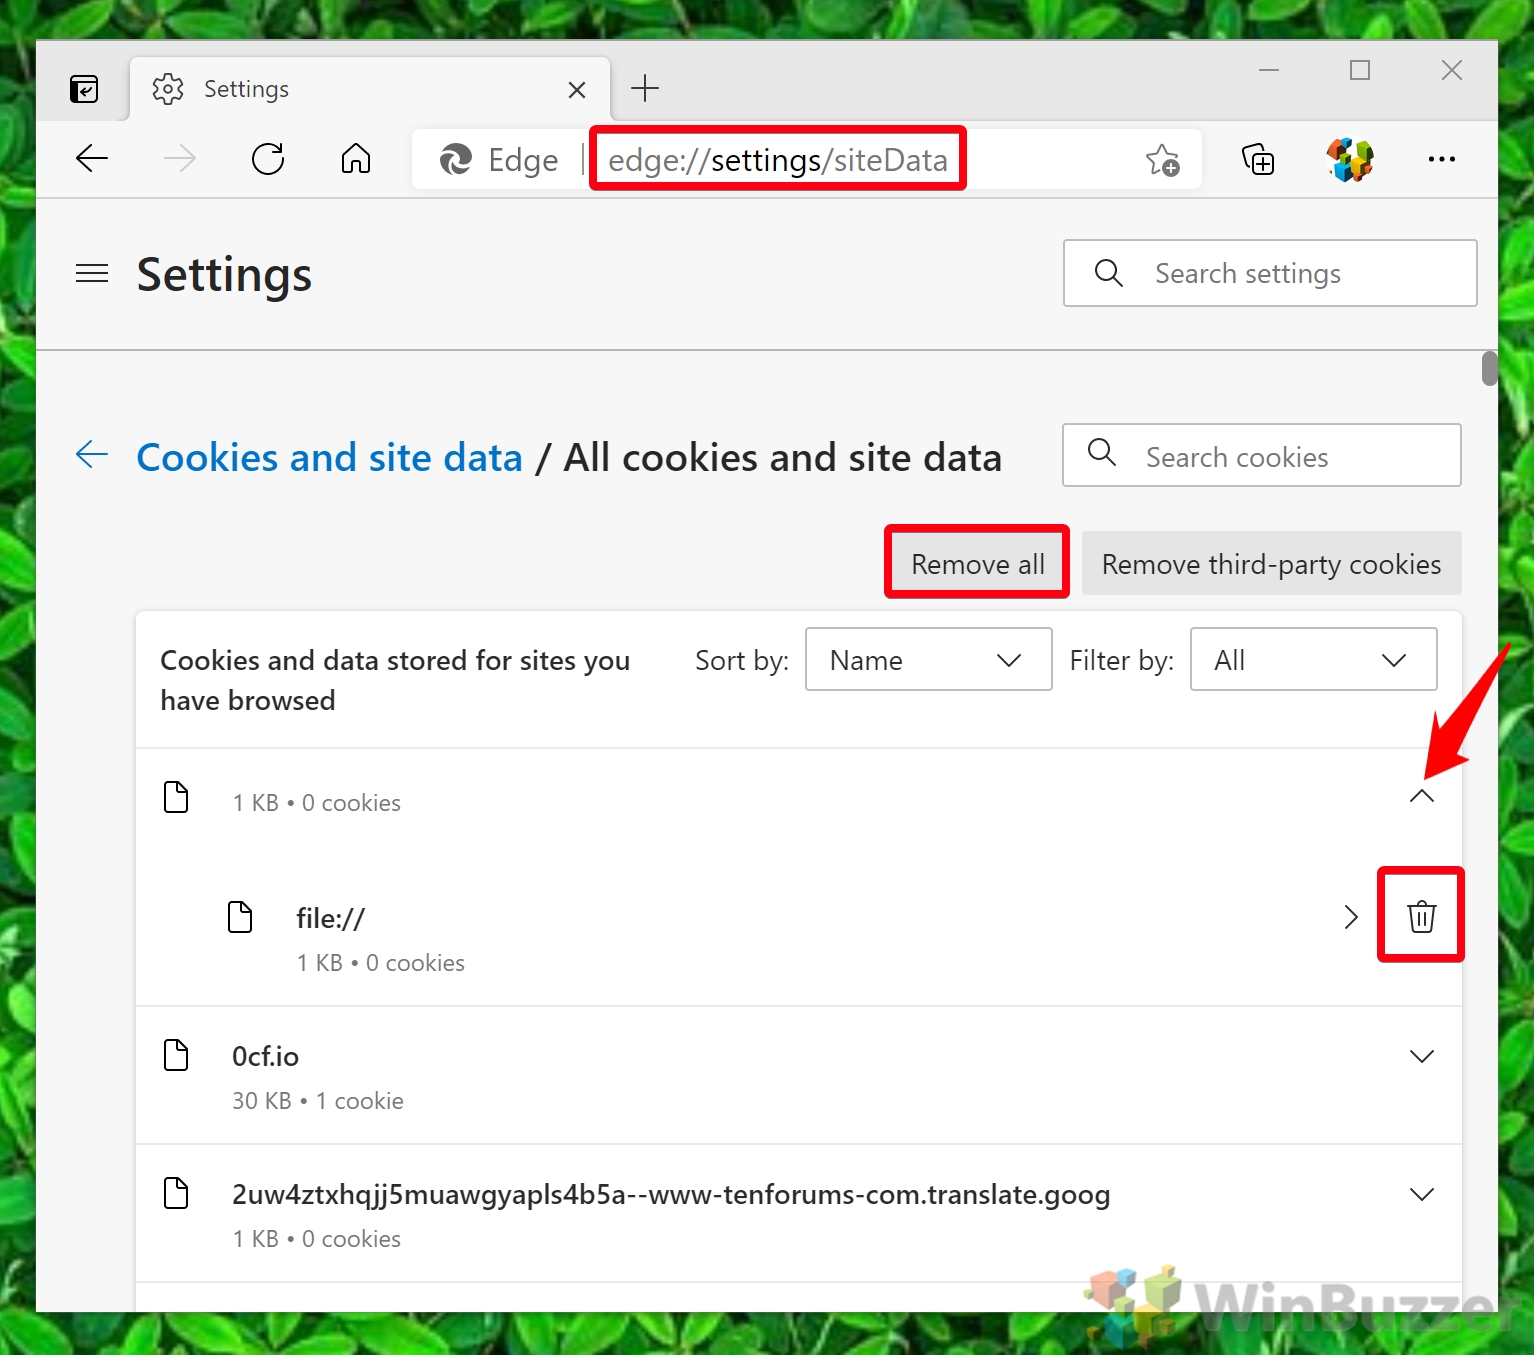
Task: Click the Cookies and site data link
Action: (329, 457)
